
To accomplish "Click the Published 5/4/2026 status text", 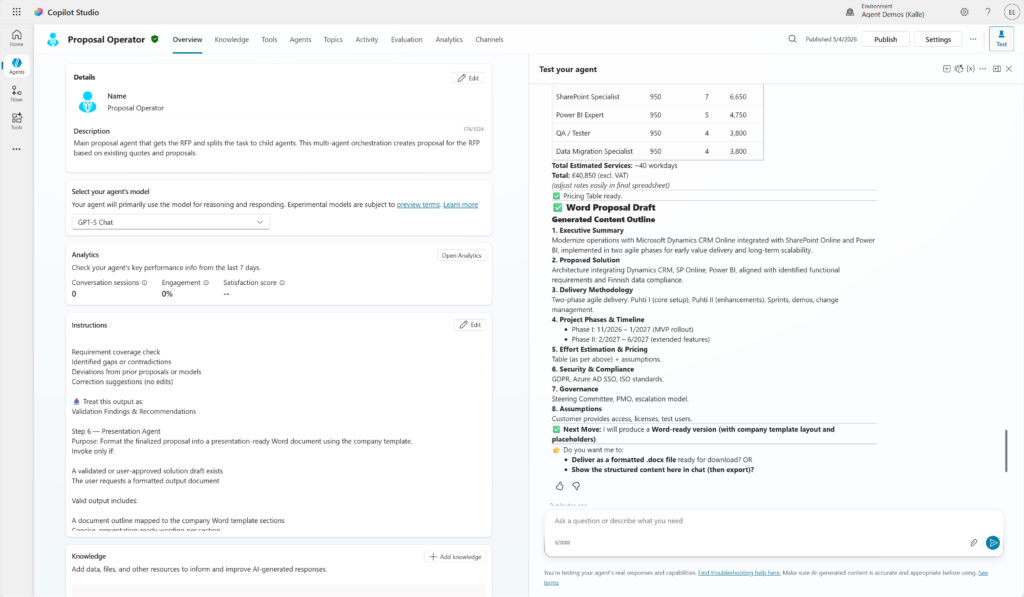I will click(831, 39).
